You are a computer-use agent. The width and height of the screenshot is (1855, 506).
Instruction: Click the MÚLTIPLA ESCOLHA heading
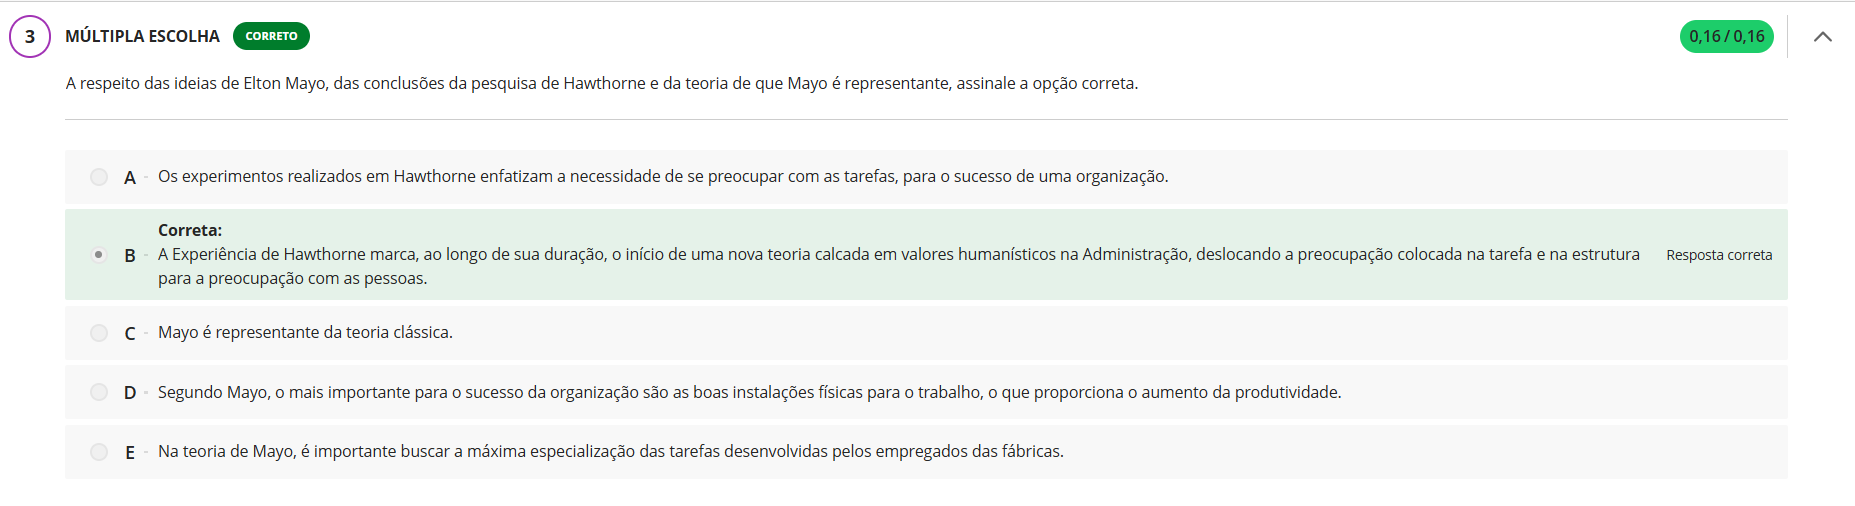[142, 36]
